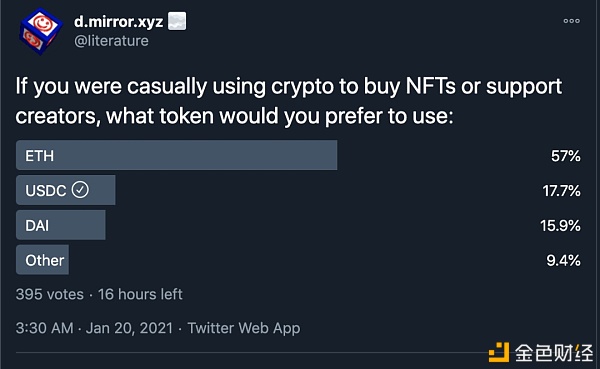Click the 9.4% result for Other
Screen dimensions: 600x369
click(x=563, y=261)
